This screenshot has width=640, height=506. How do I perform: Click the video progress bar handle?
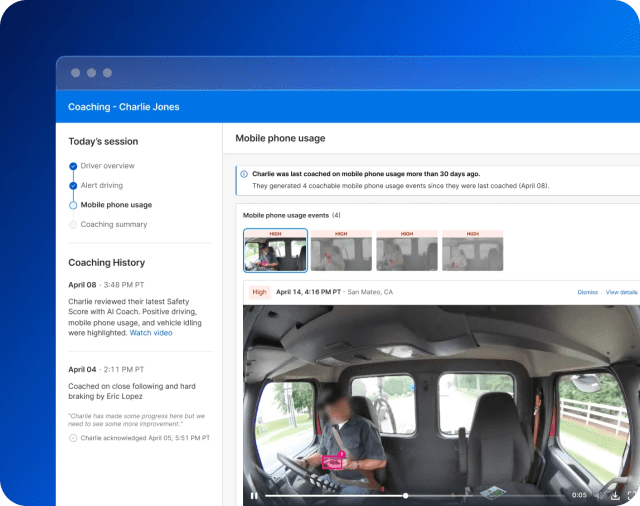405,496
